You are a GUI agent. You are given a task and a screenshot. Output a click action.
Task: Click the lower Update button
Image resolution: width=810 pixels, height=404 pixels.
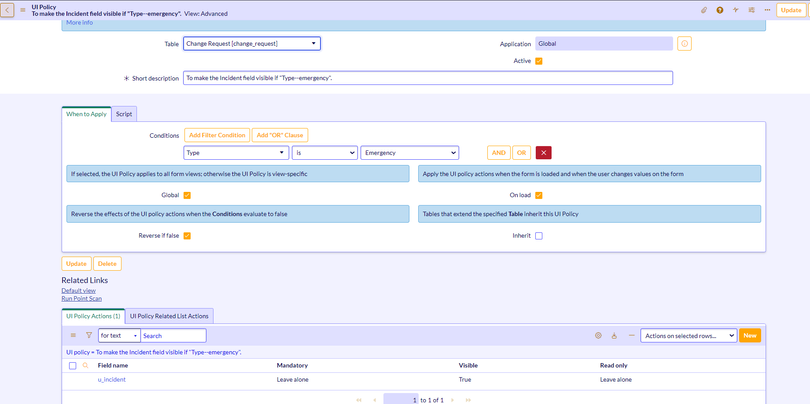coord(76,263)
